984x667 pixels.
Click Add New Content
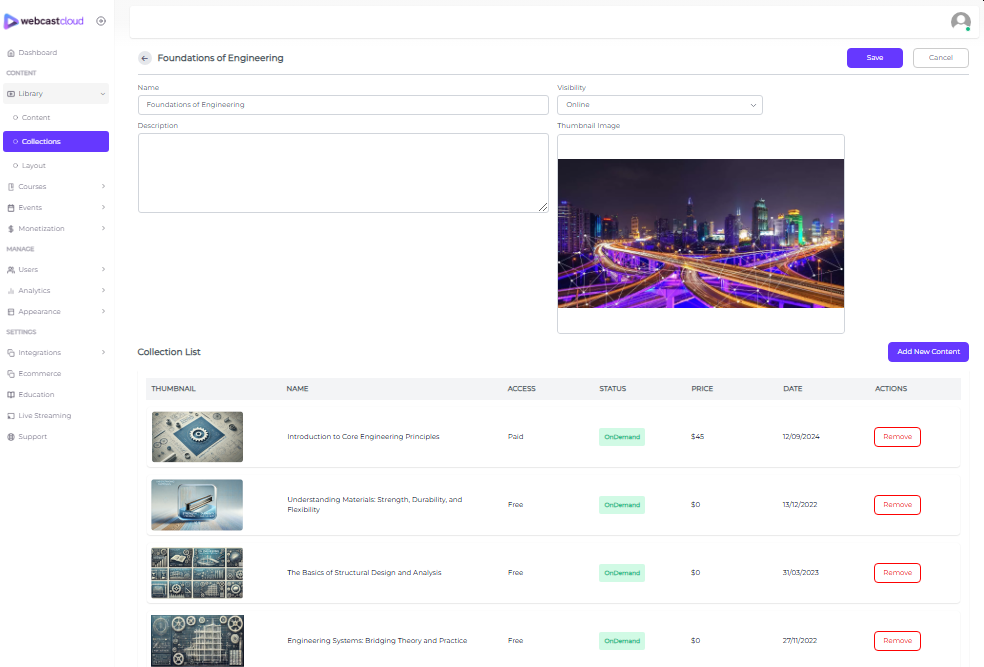click(928, 352)
